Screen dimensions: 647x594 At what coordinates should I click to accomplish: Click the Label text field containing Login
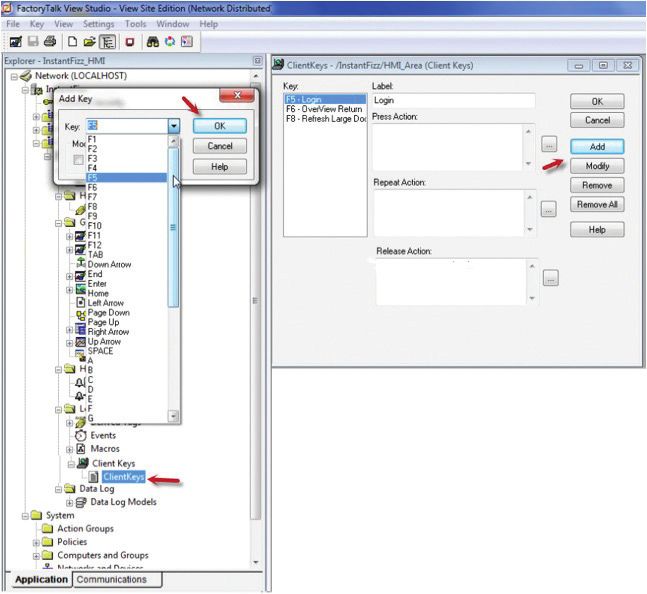coord(453,101)
